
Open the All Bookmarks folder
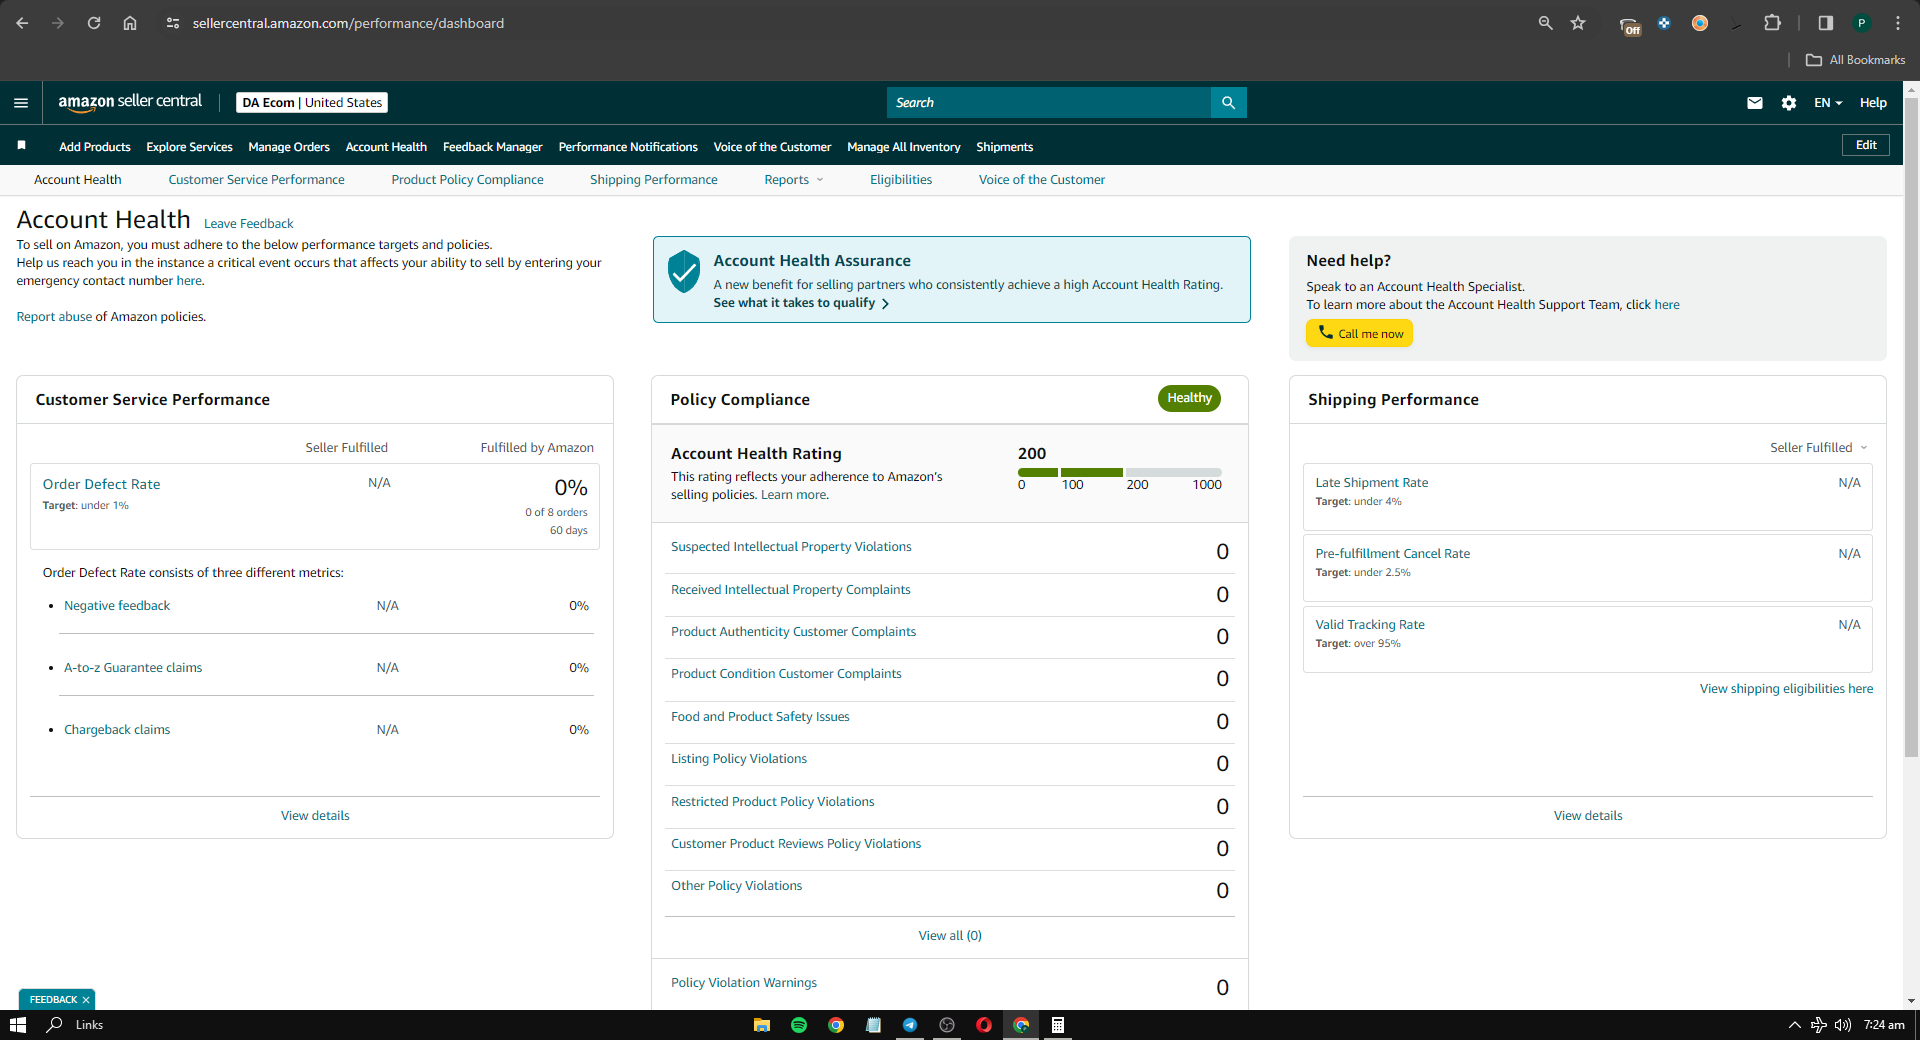[1855, 60]
